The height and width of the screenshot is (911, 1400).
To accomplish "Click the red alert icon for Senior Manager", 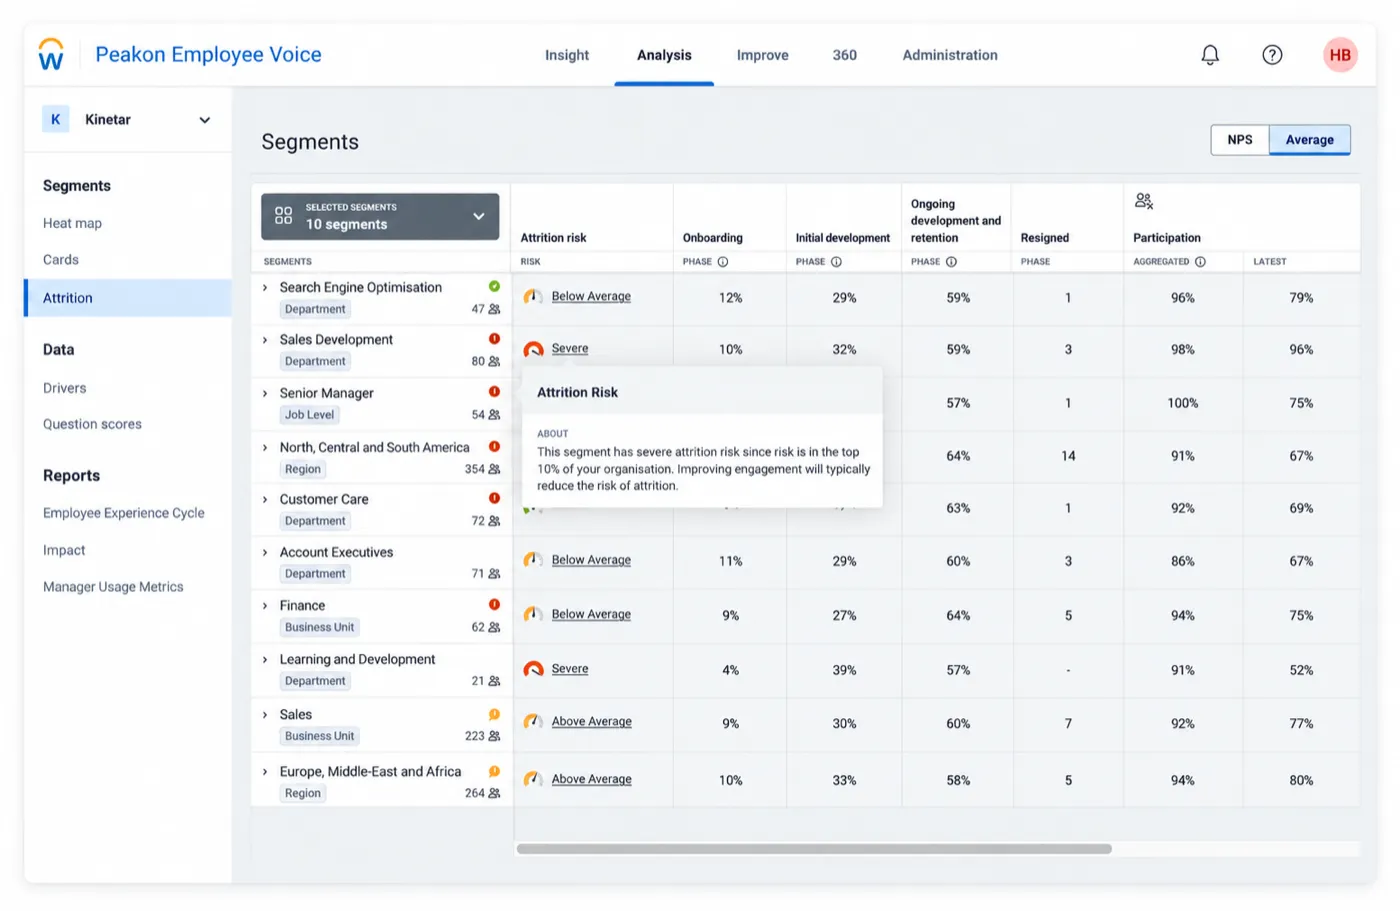I will point(494,392).
